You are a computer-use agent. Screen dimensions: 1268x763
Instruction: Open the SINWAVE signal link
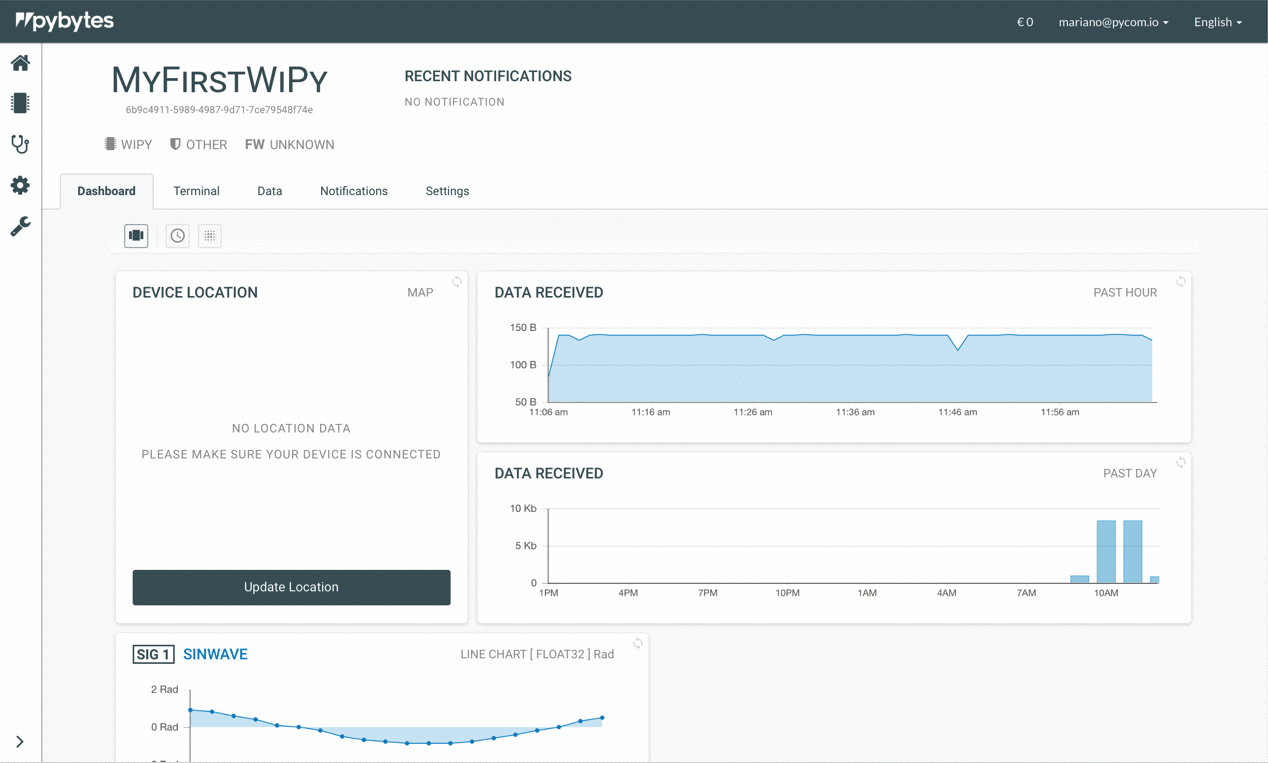point(215,654)
